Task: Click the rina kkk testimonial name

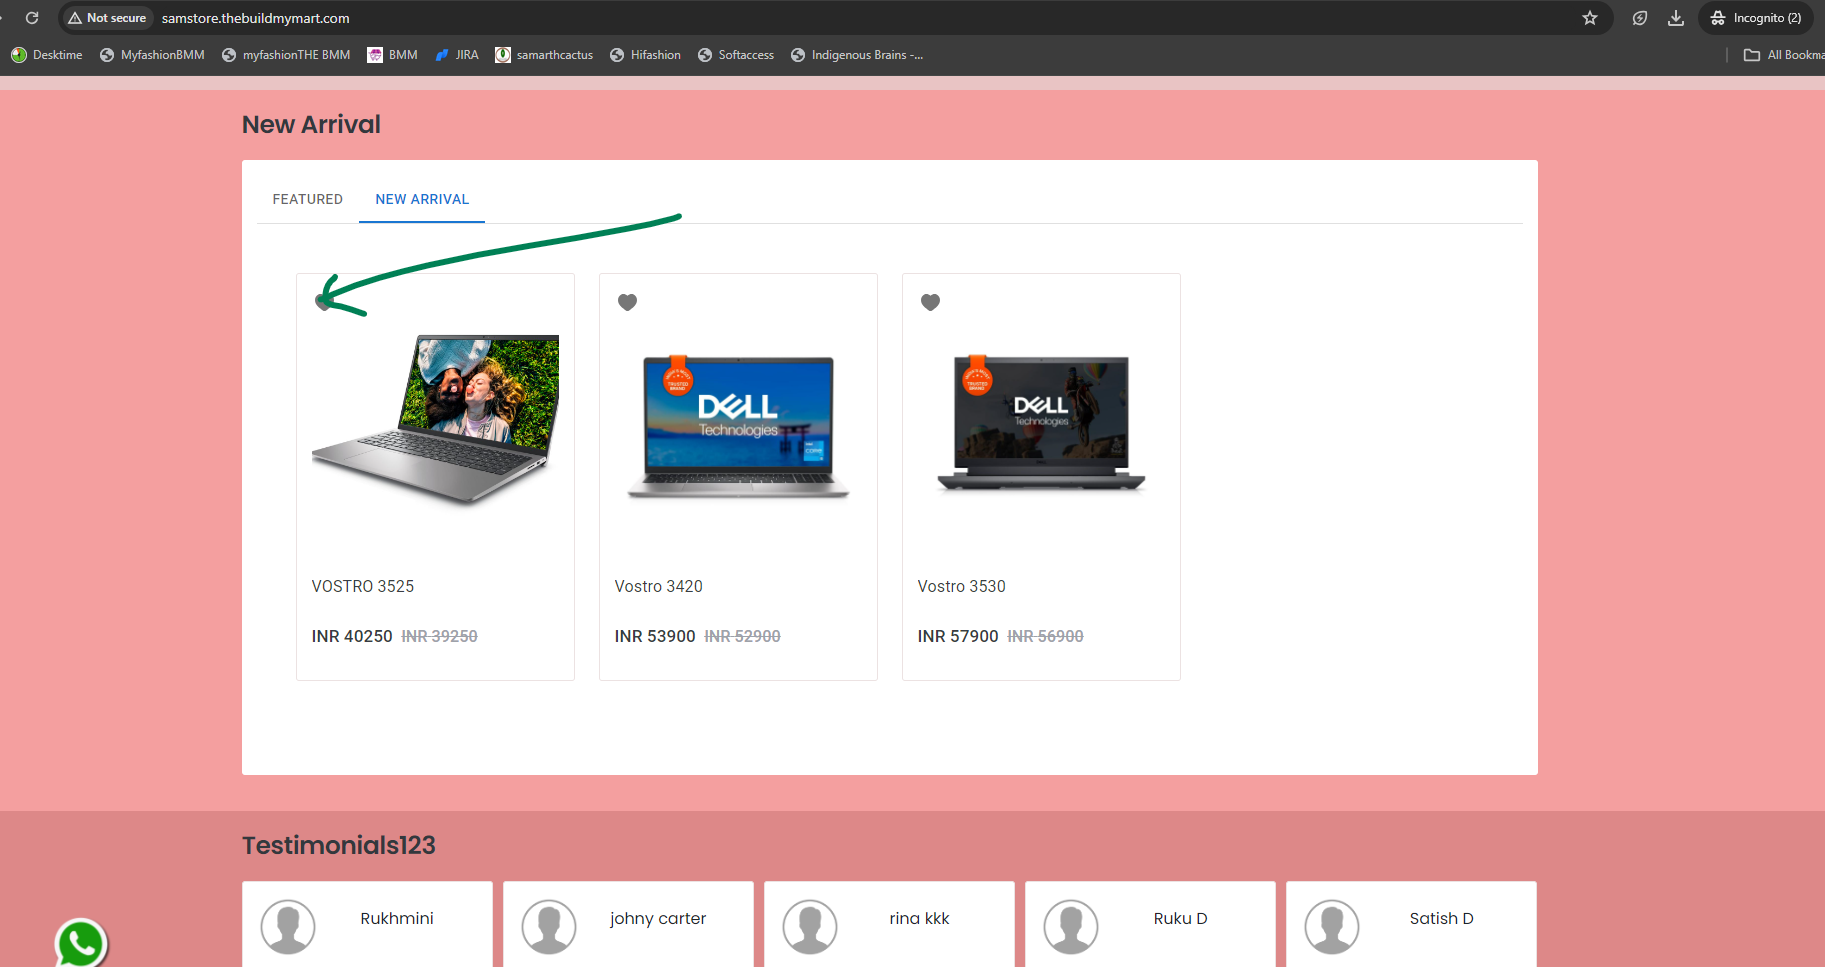Action: 919,918
